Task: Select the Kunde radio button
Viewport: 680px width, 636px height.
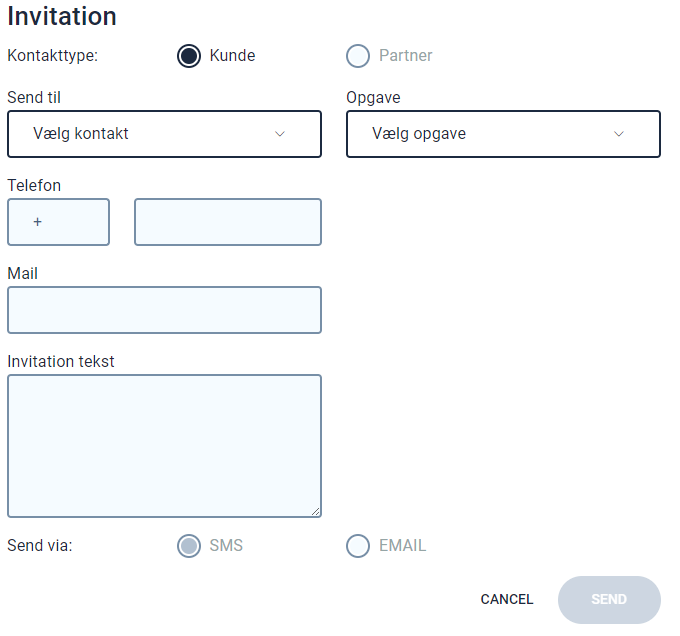Action: [x=189, y=56]
